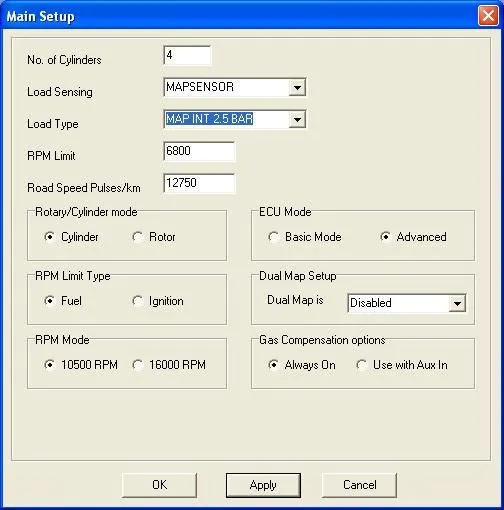Confirm settings with OK button
Image resolution: width=504 pixels, height=510 pixels.
coord(159,485)
